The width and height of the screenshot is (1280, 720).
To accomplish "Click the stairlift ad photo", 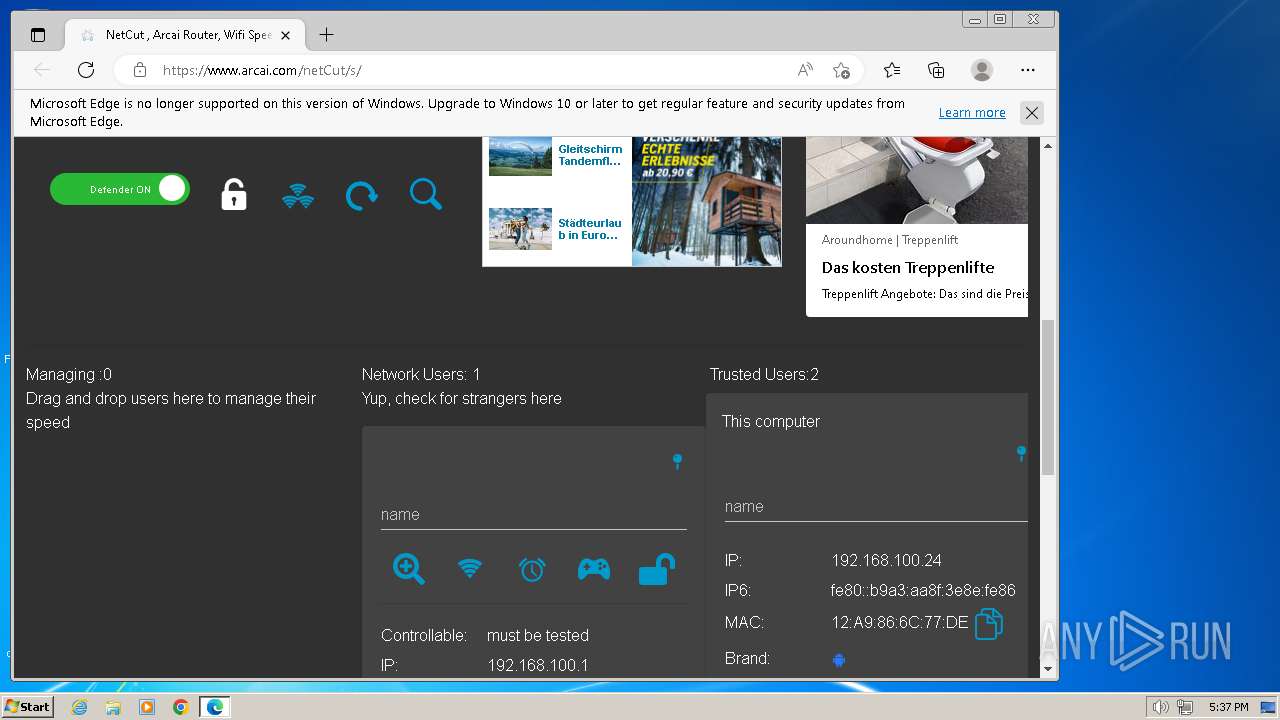I will (x=917, y=180).
